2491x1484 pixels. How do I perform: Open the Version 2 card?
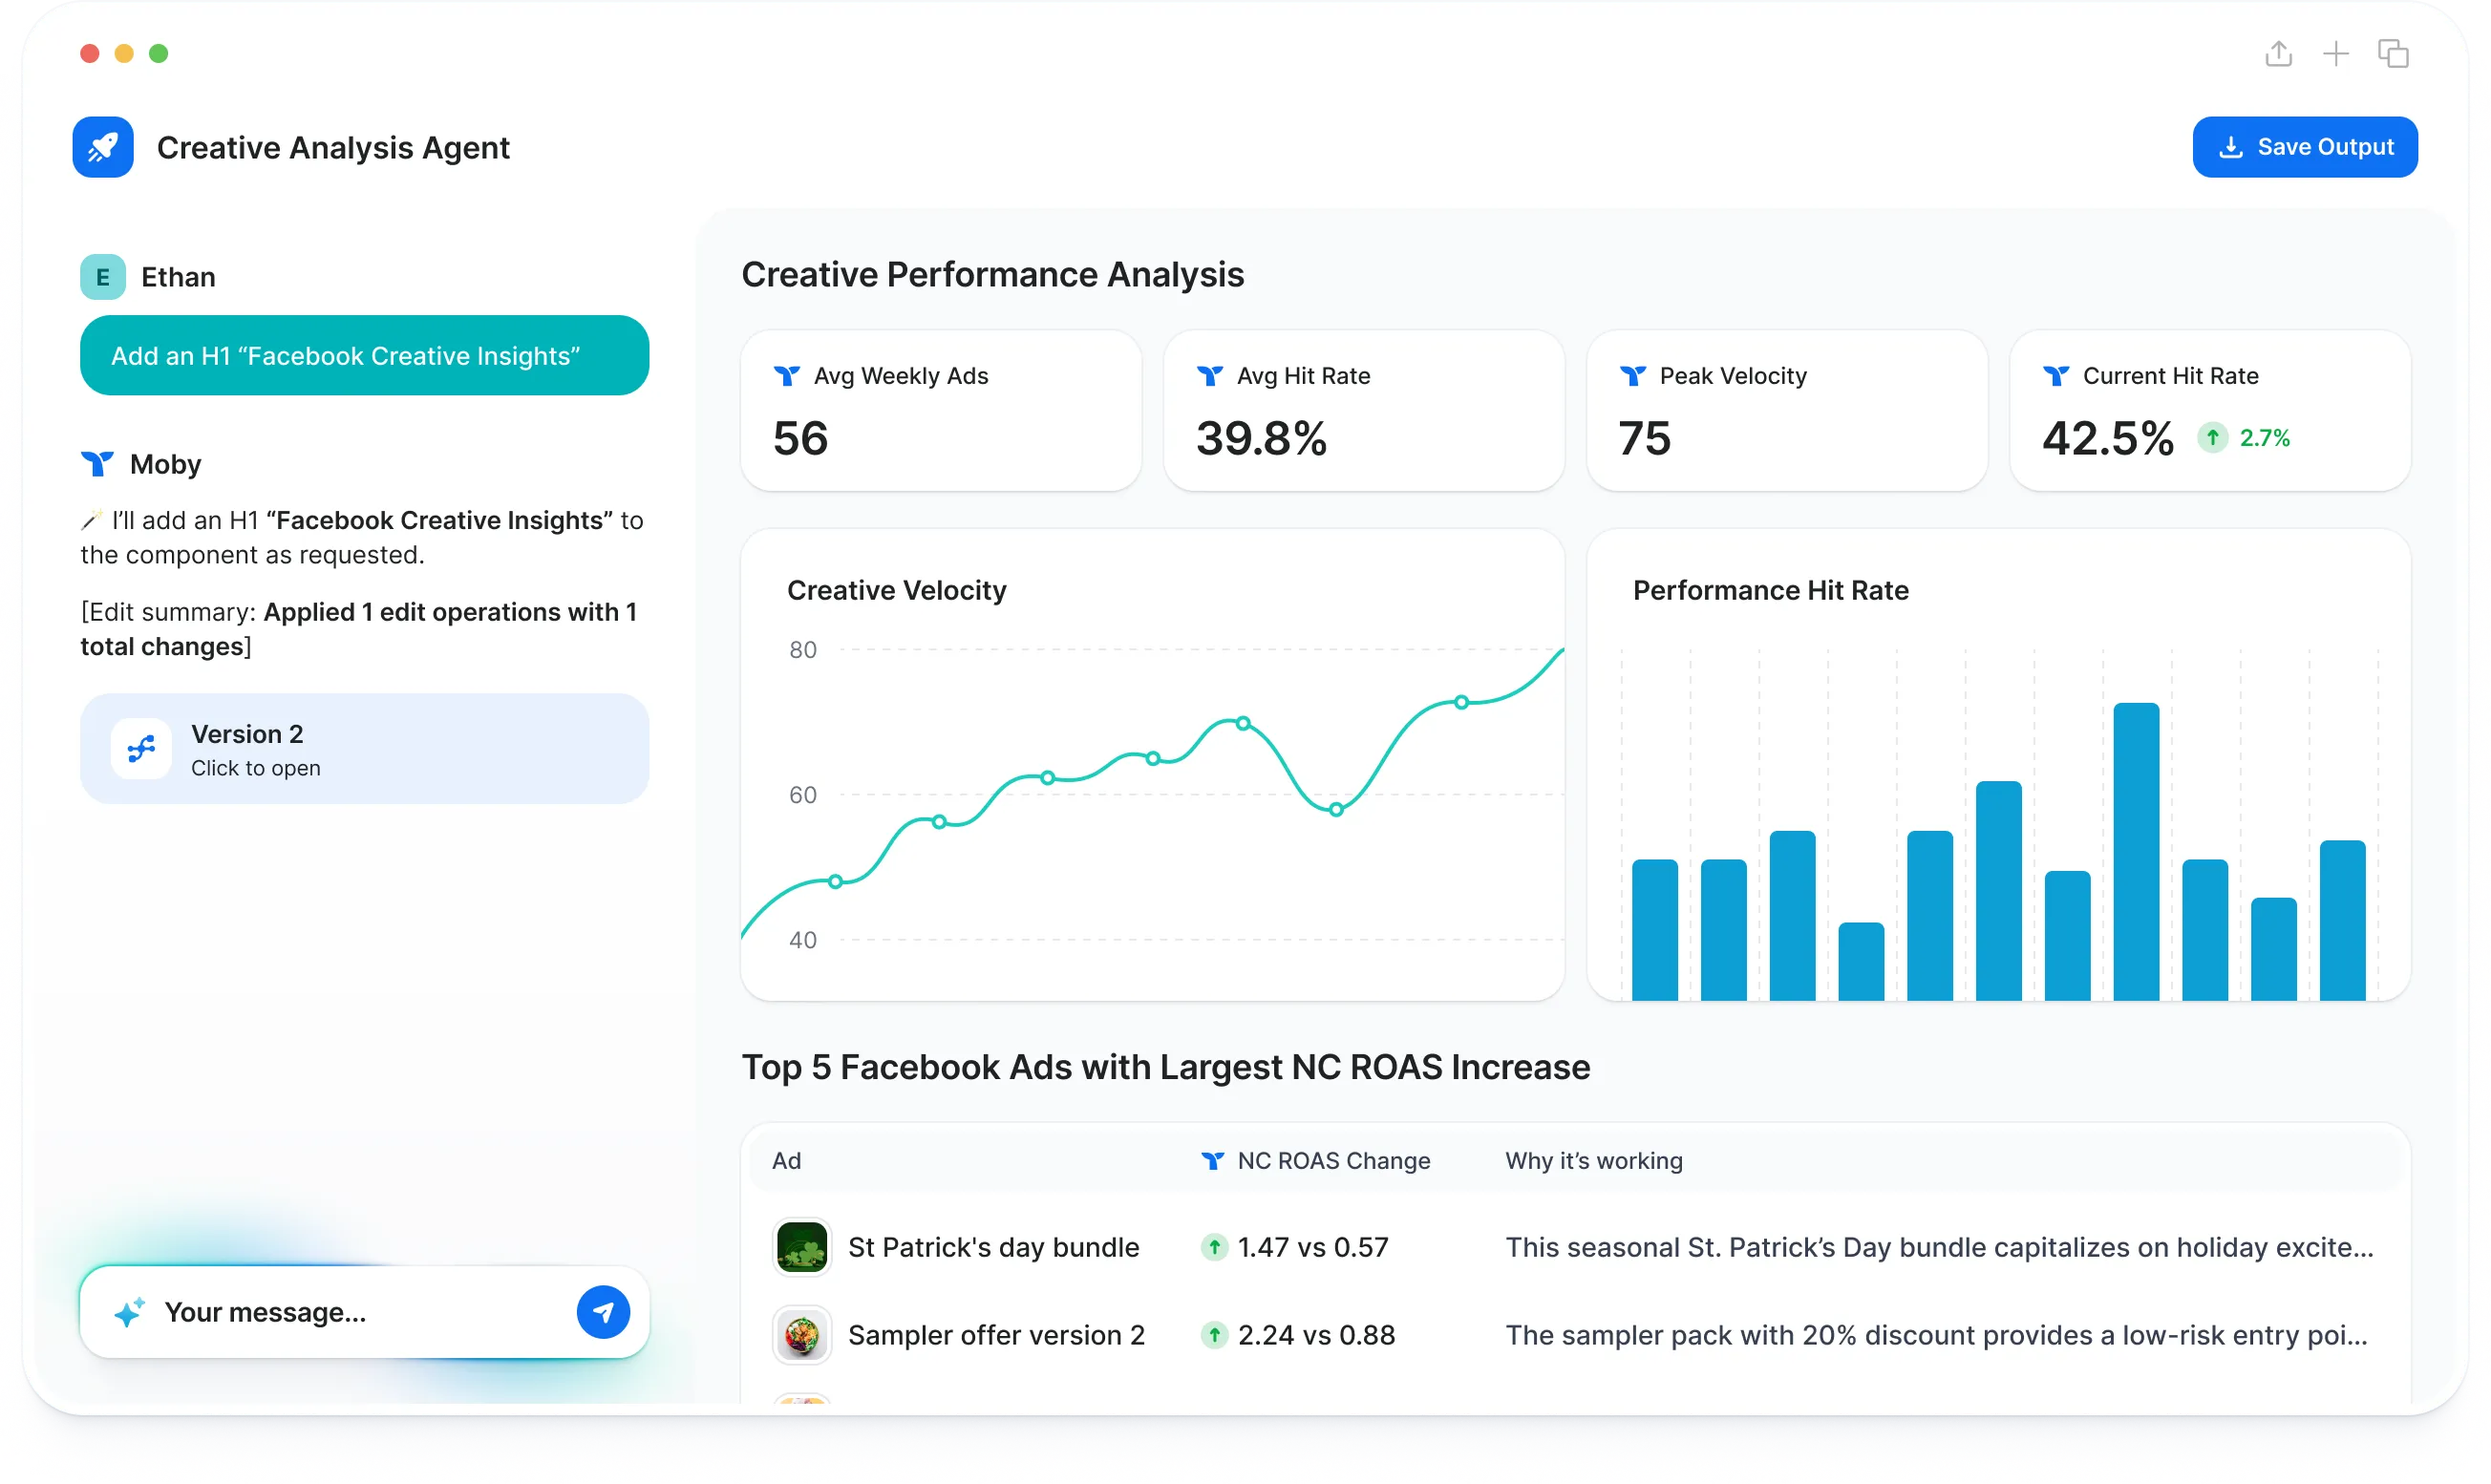click(364, 749)
